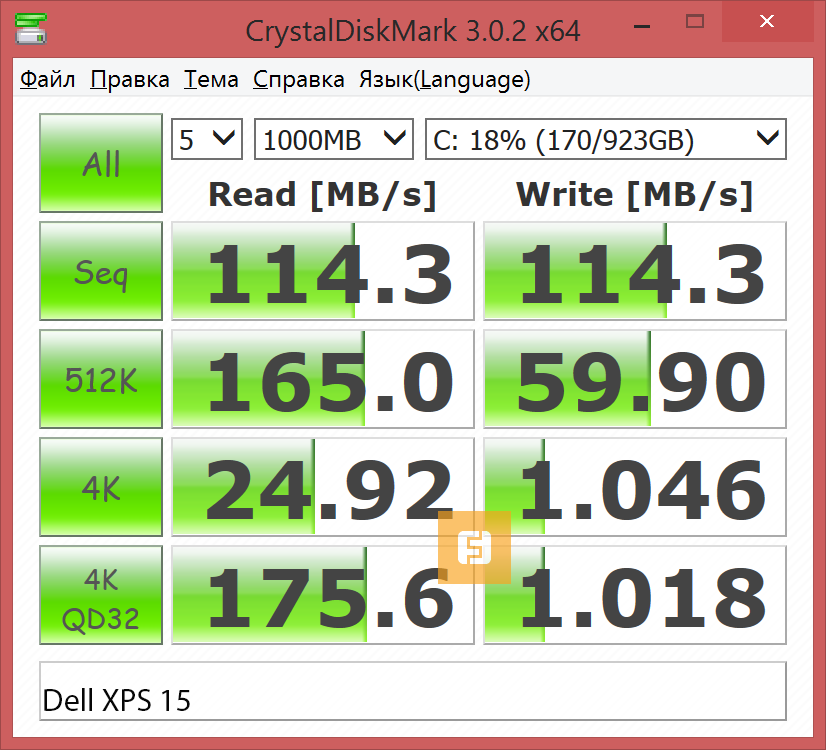Viewport: 826px width, 750px height.
Task: Open the test count dropdown showing 5
Action: (207, 140)
